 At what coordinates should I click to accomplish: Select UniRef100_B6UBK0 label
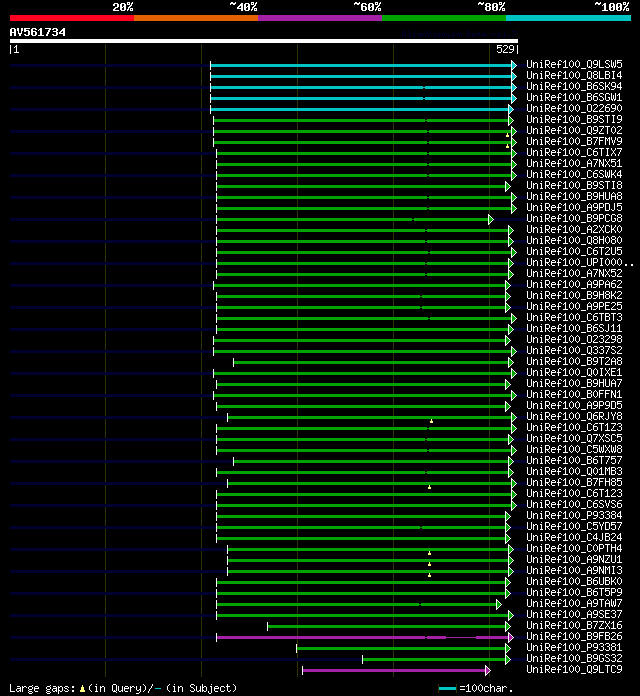click(574, 581)
